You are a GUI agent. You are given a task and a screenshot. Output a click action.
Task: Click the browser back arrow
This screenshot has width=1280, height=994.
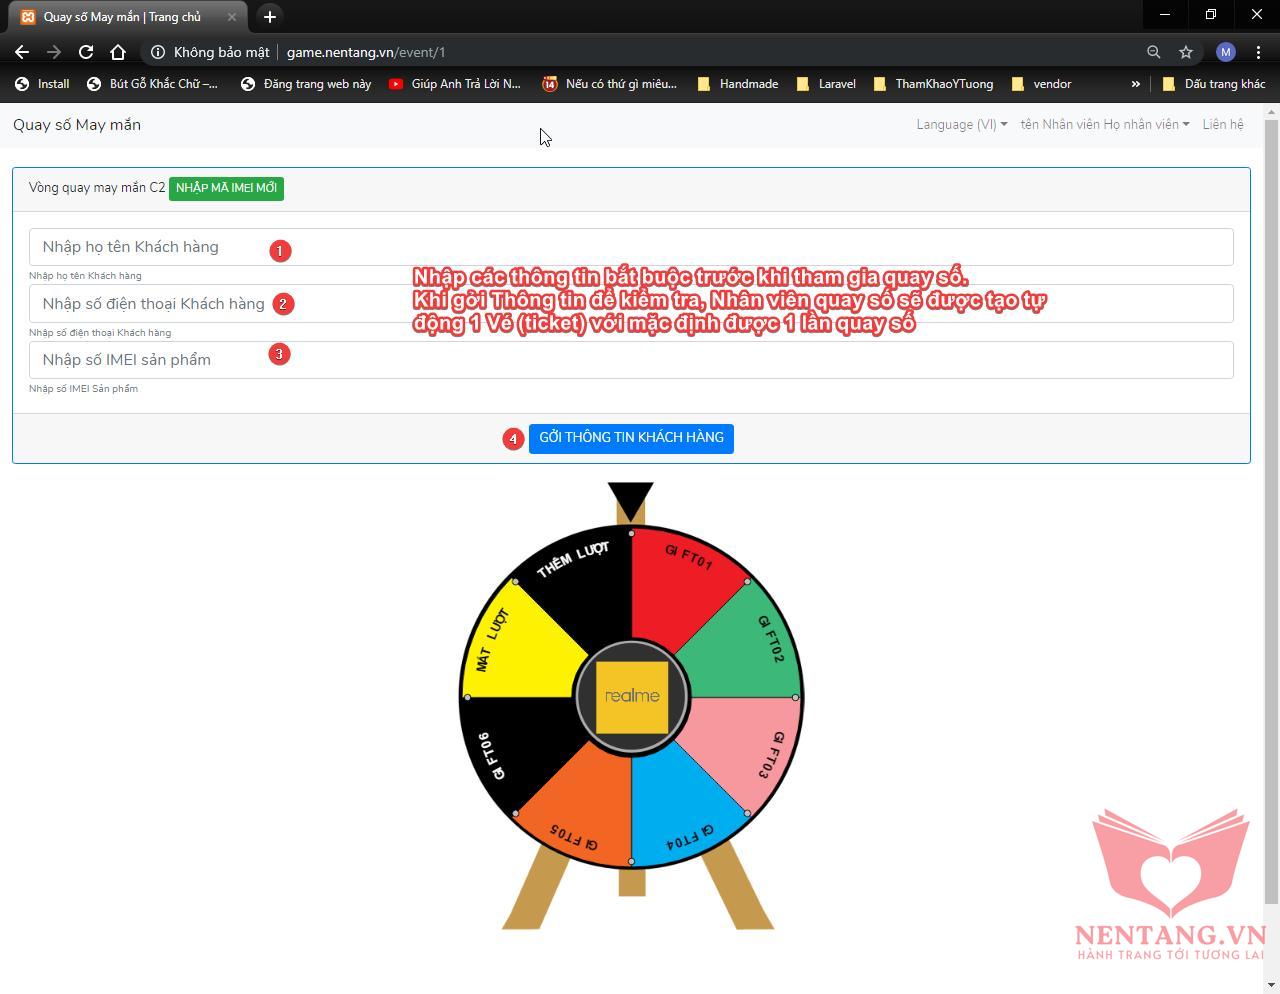[x=22, y=52]
